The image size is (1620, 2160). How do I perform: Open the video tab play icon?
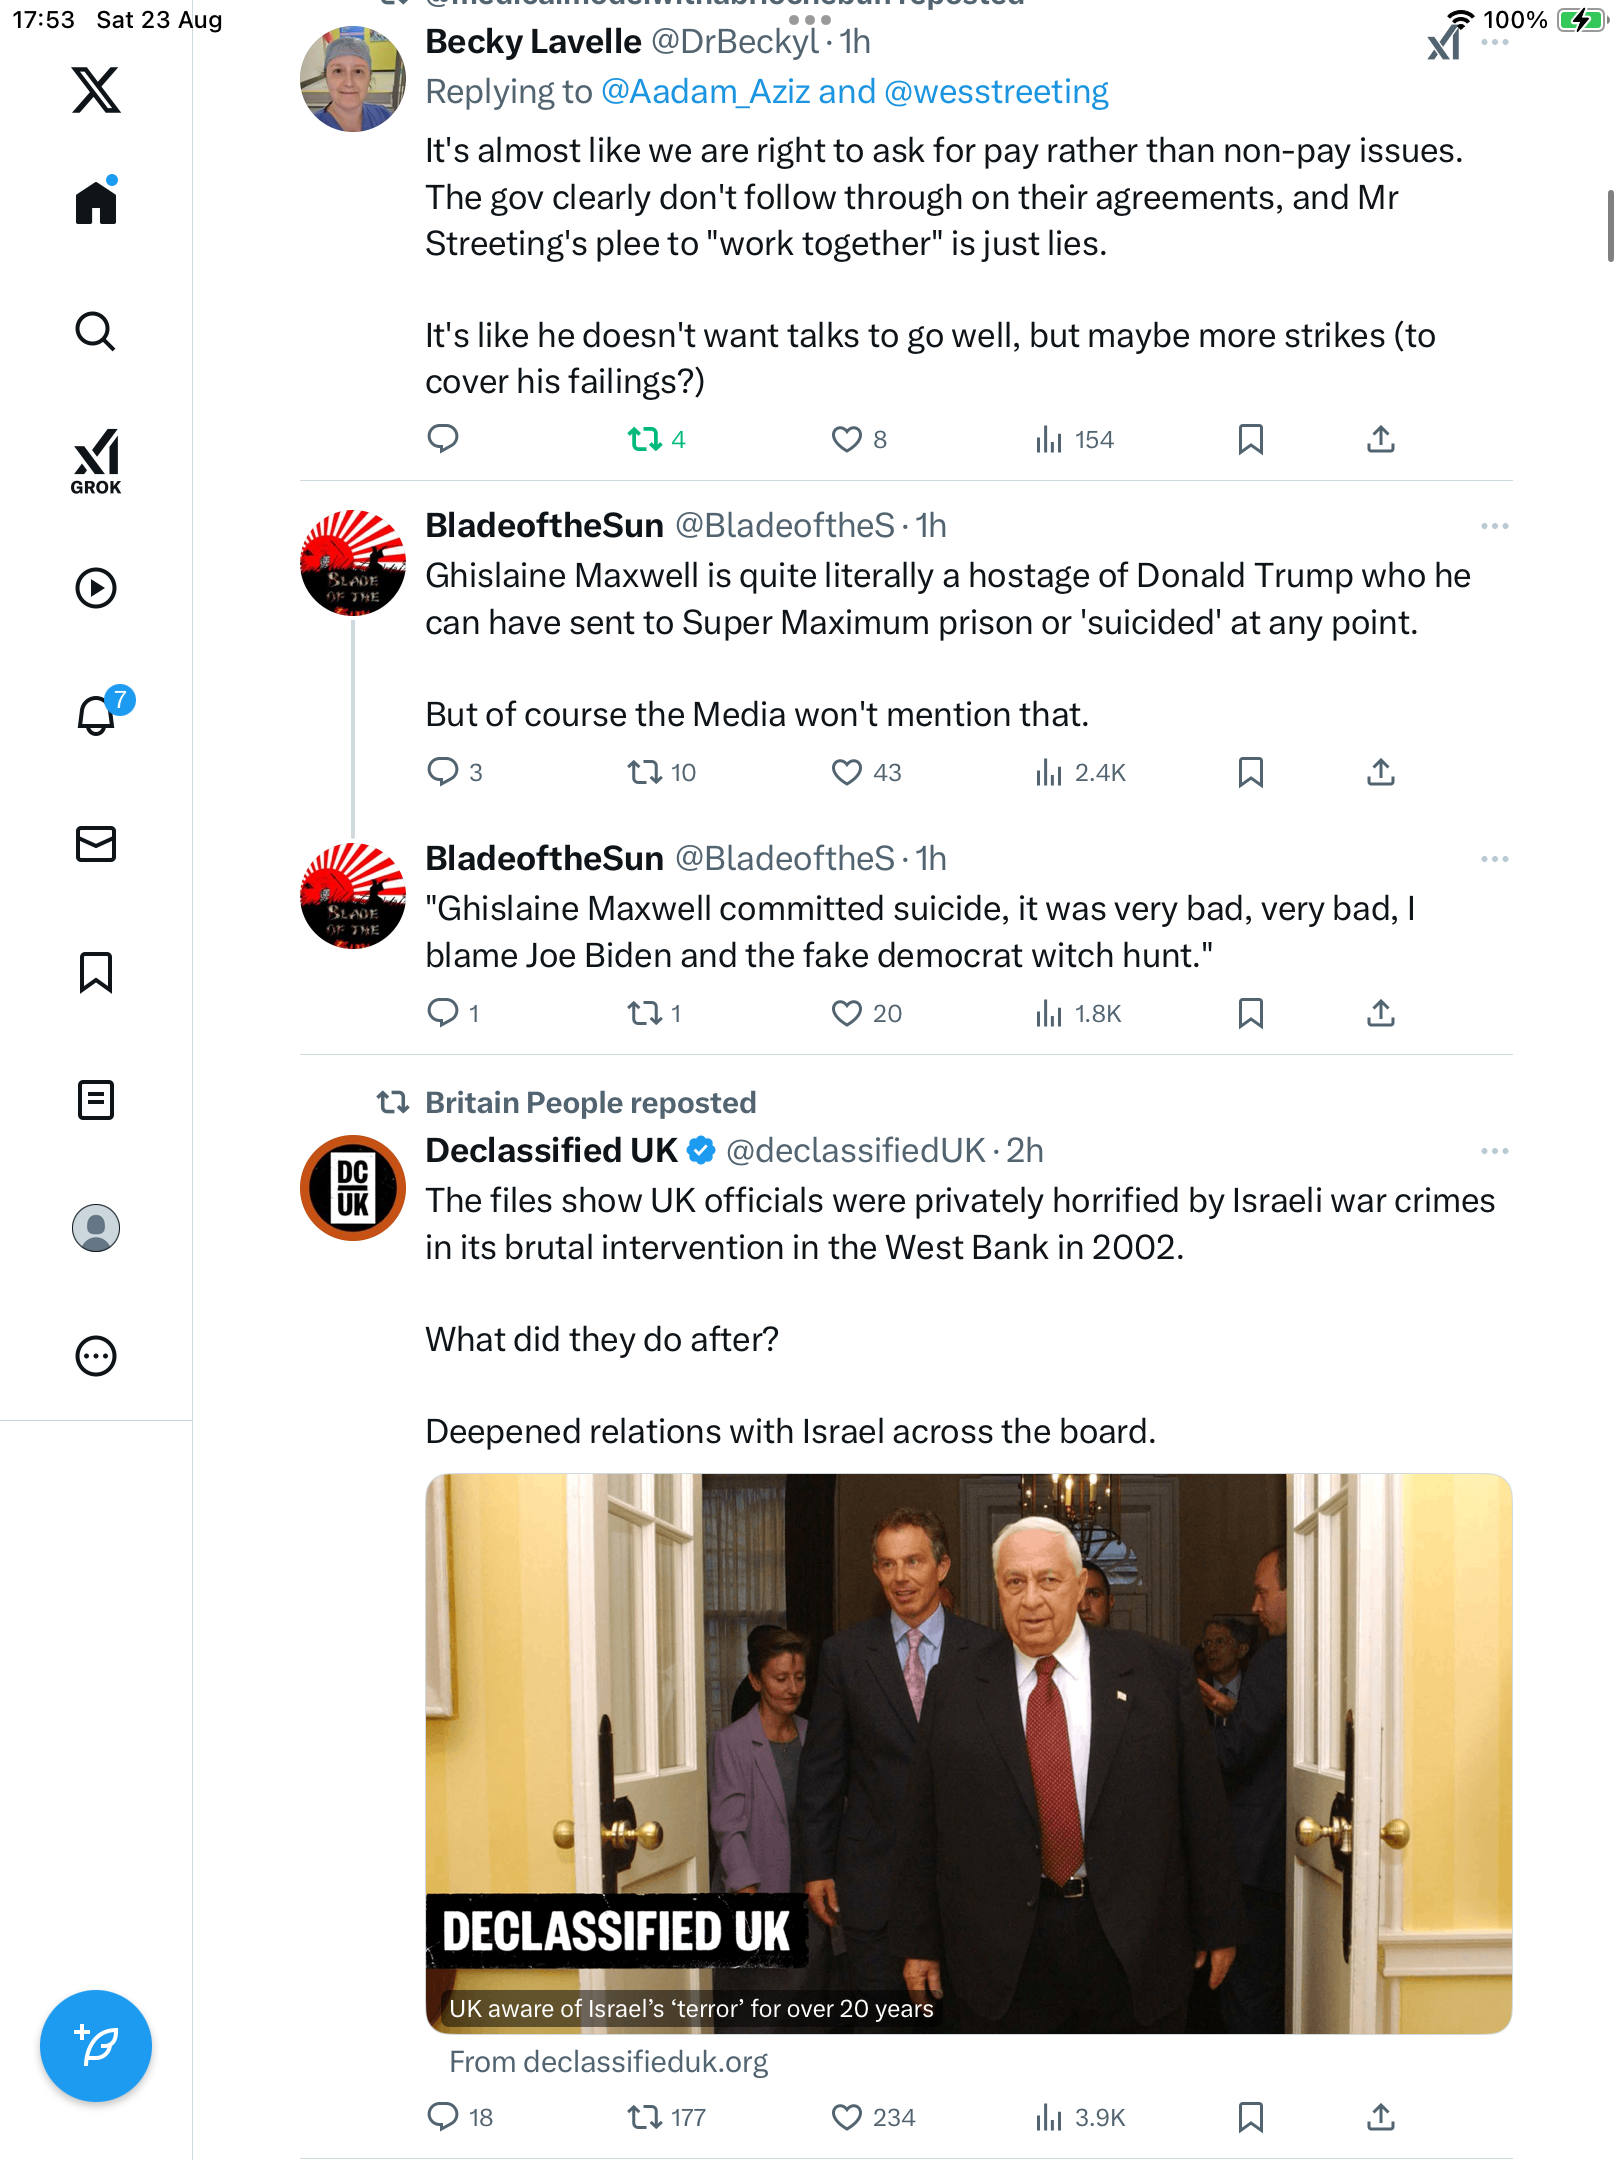pyautogui.click(x=96, y=588)
